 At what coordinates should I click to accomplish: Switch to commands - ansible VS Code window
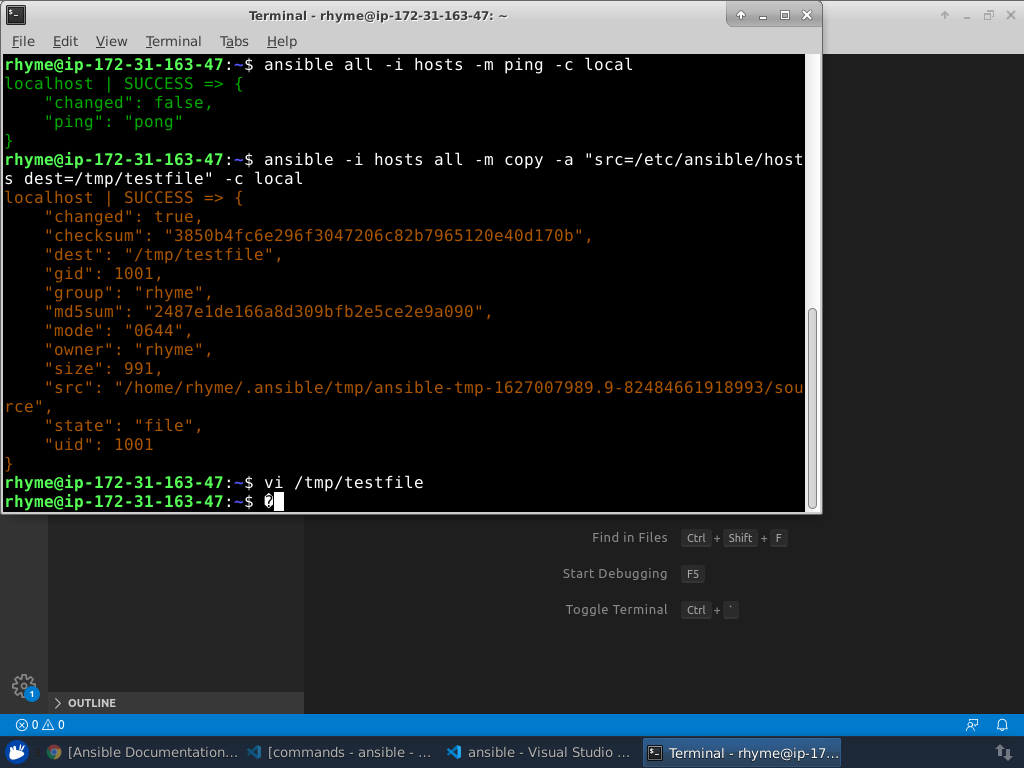click(x=340, y=752)
